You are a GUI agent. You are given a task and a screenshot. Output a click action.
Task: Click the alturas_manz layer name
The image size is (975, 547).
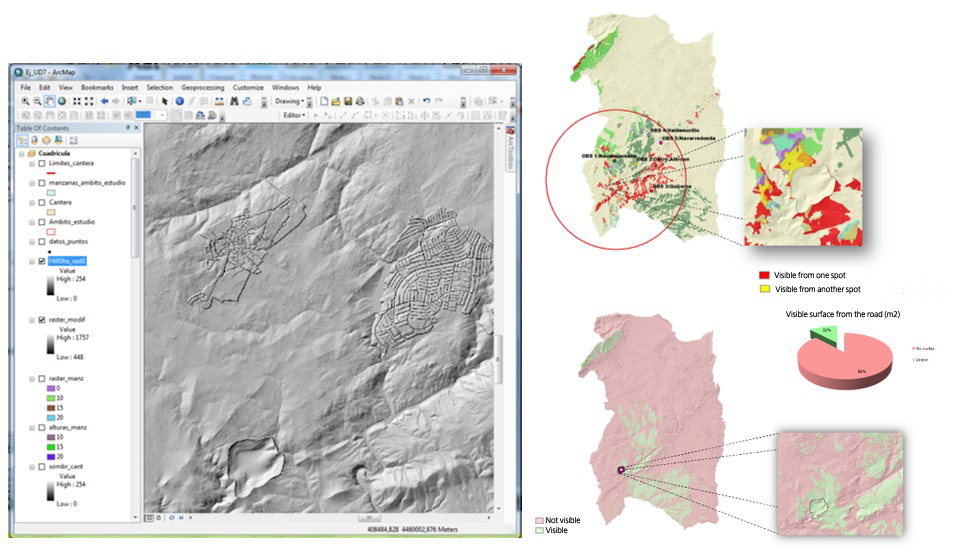coord(67,427)
